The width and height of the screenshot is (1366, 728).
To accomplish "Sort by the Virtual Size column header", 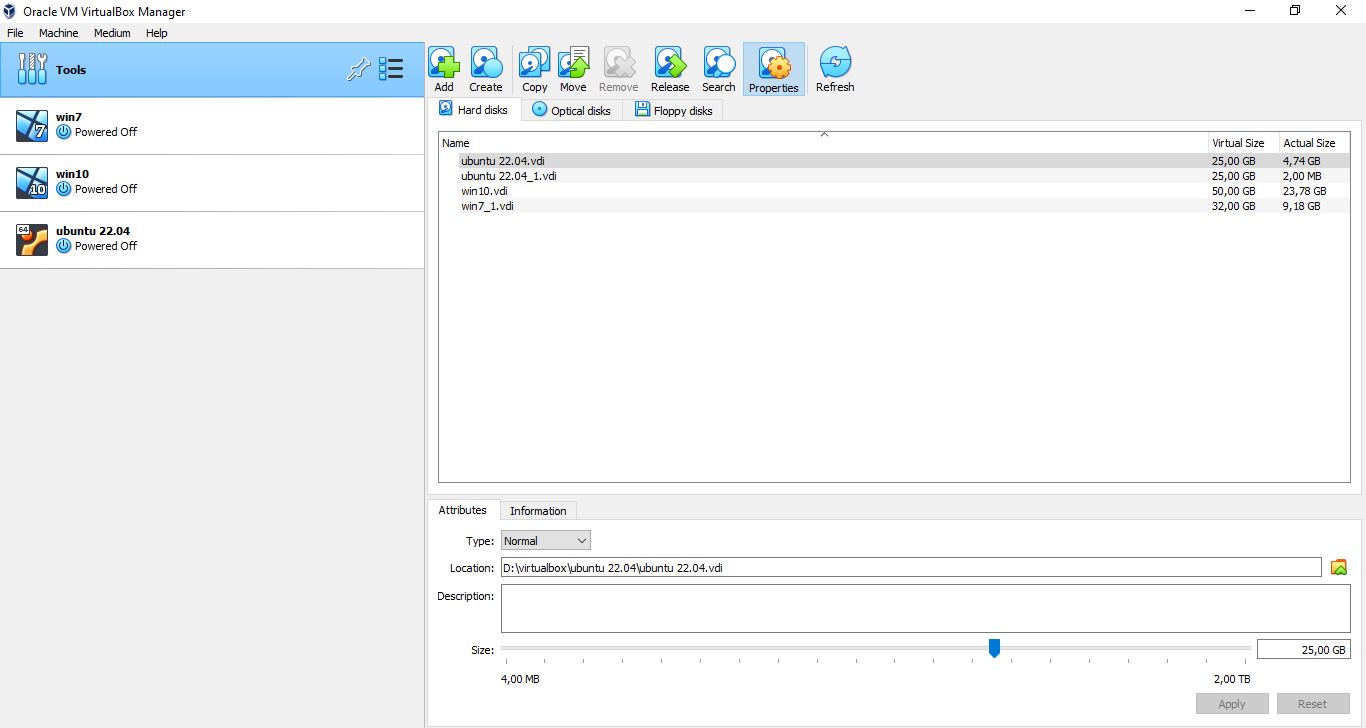I will click(1243, 143).
